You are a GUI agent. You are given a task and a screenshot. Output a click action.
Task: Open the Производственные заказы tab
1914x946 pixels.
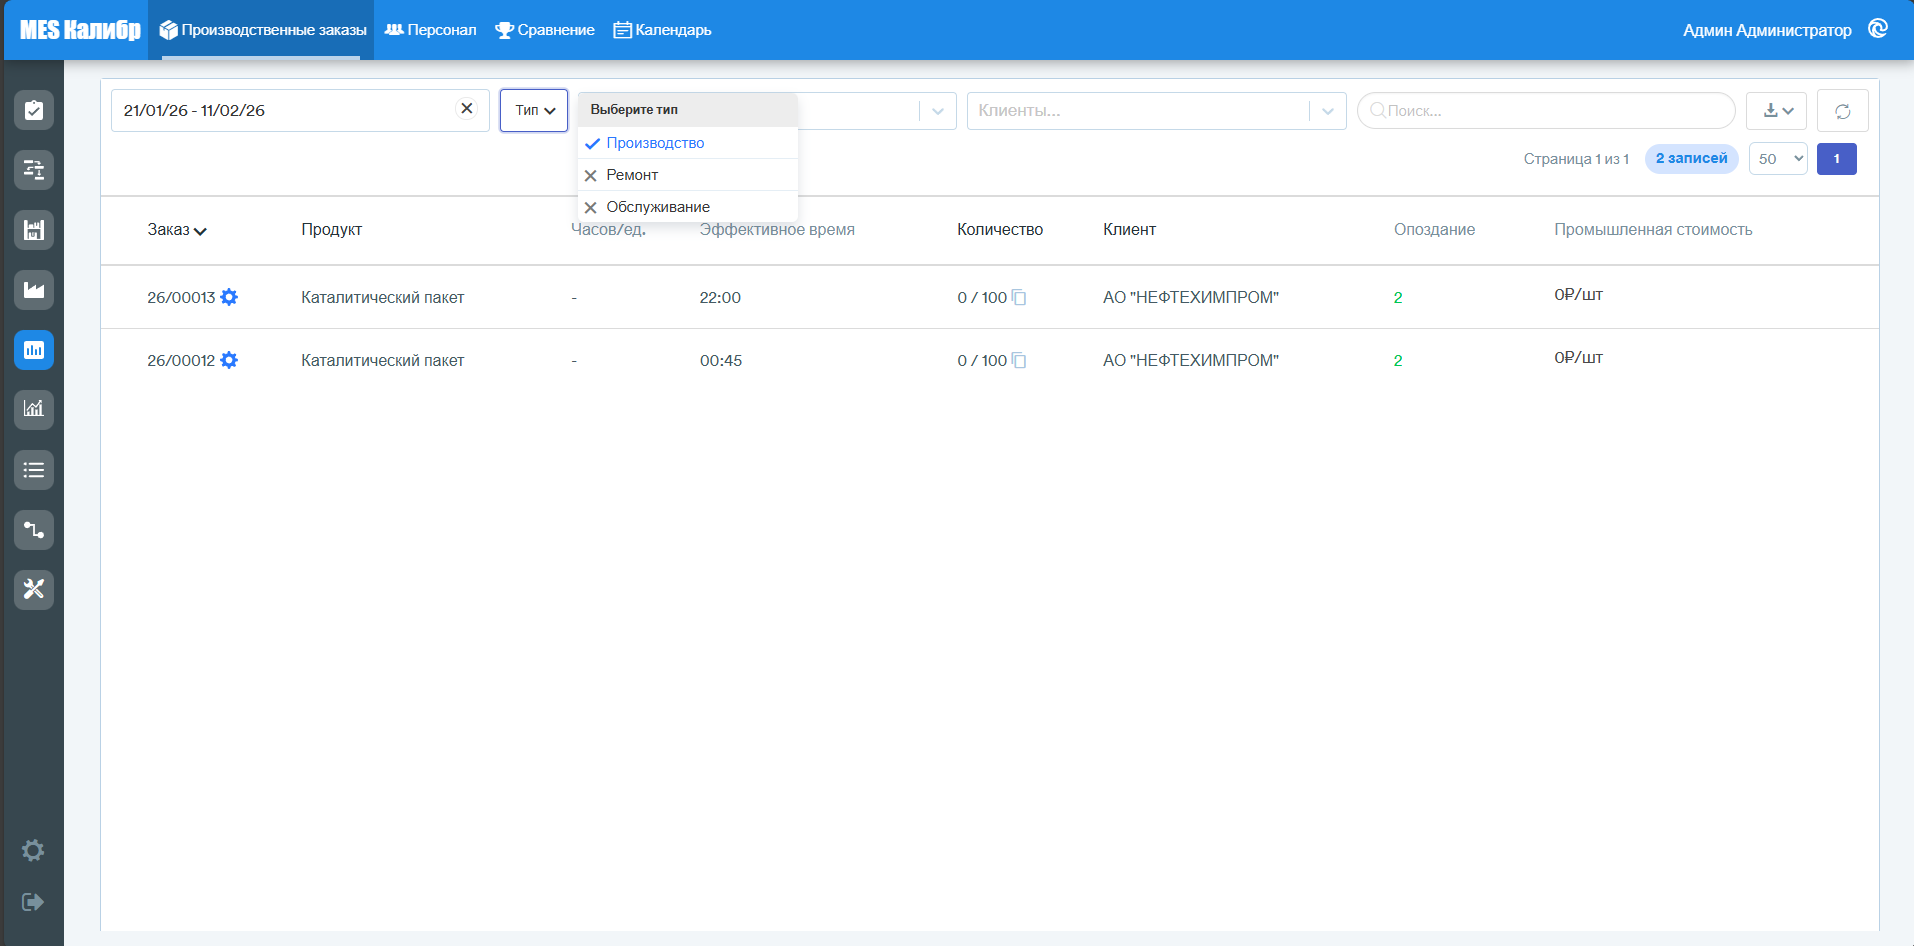pos(262,30)
